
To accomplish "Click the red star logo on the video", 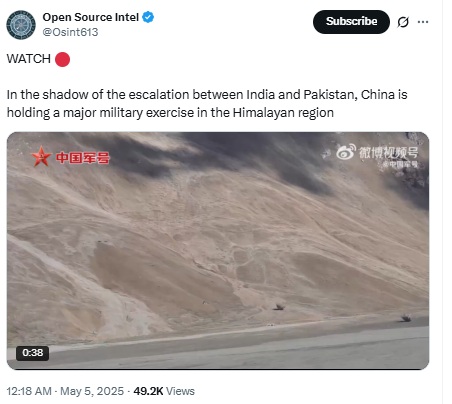I will coord(42,156).
